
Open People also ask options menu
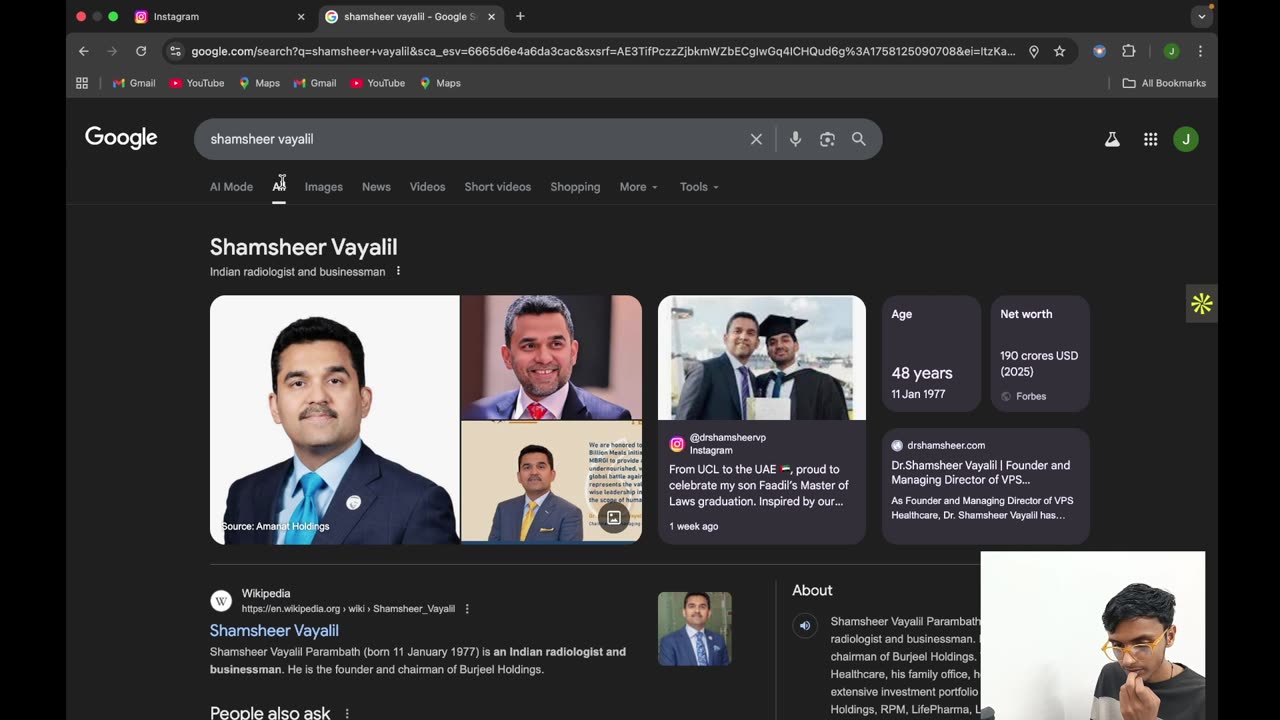click(x=347, y=713)
